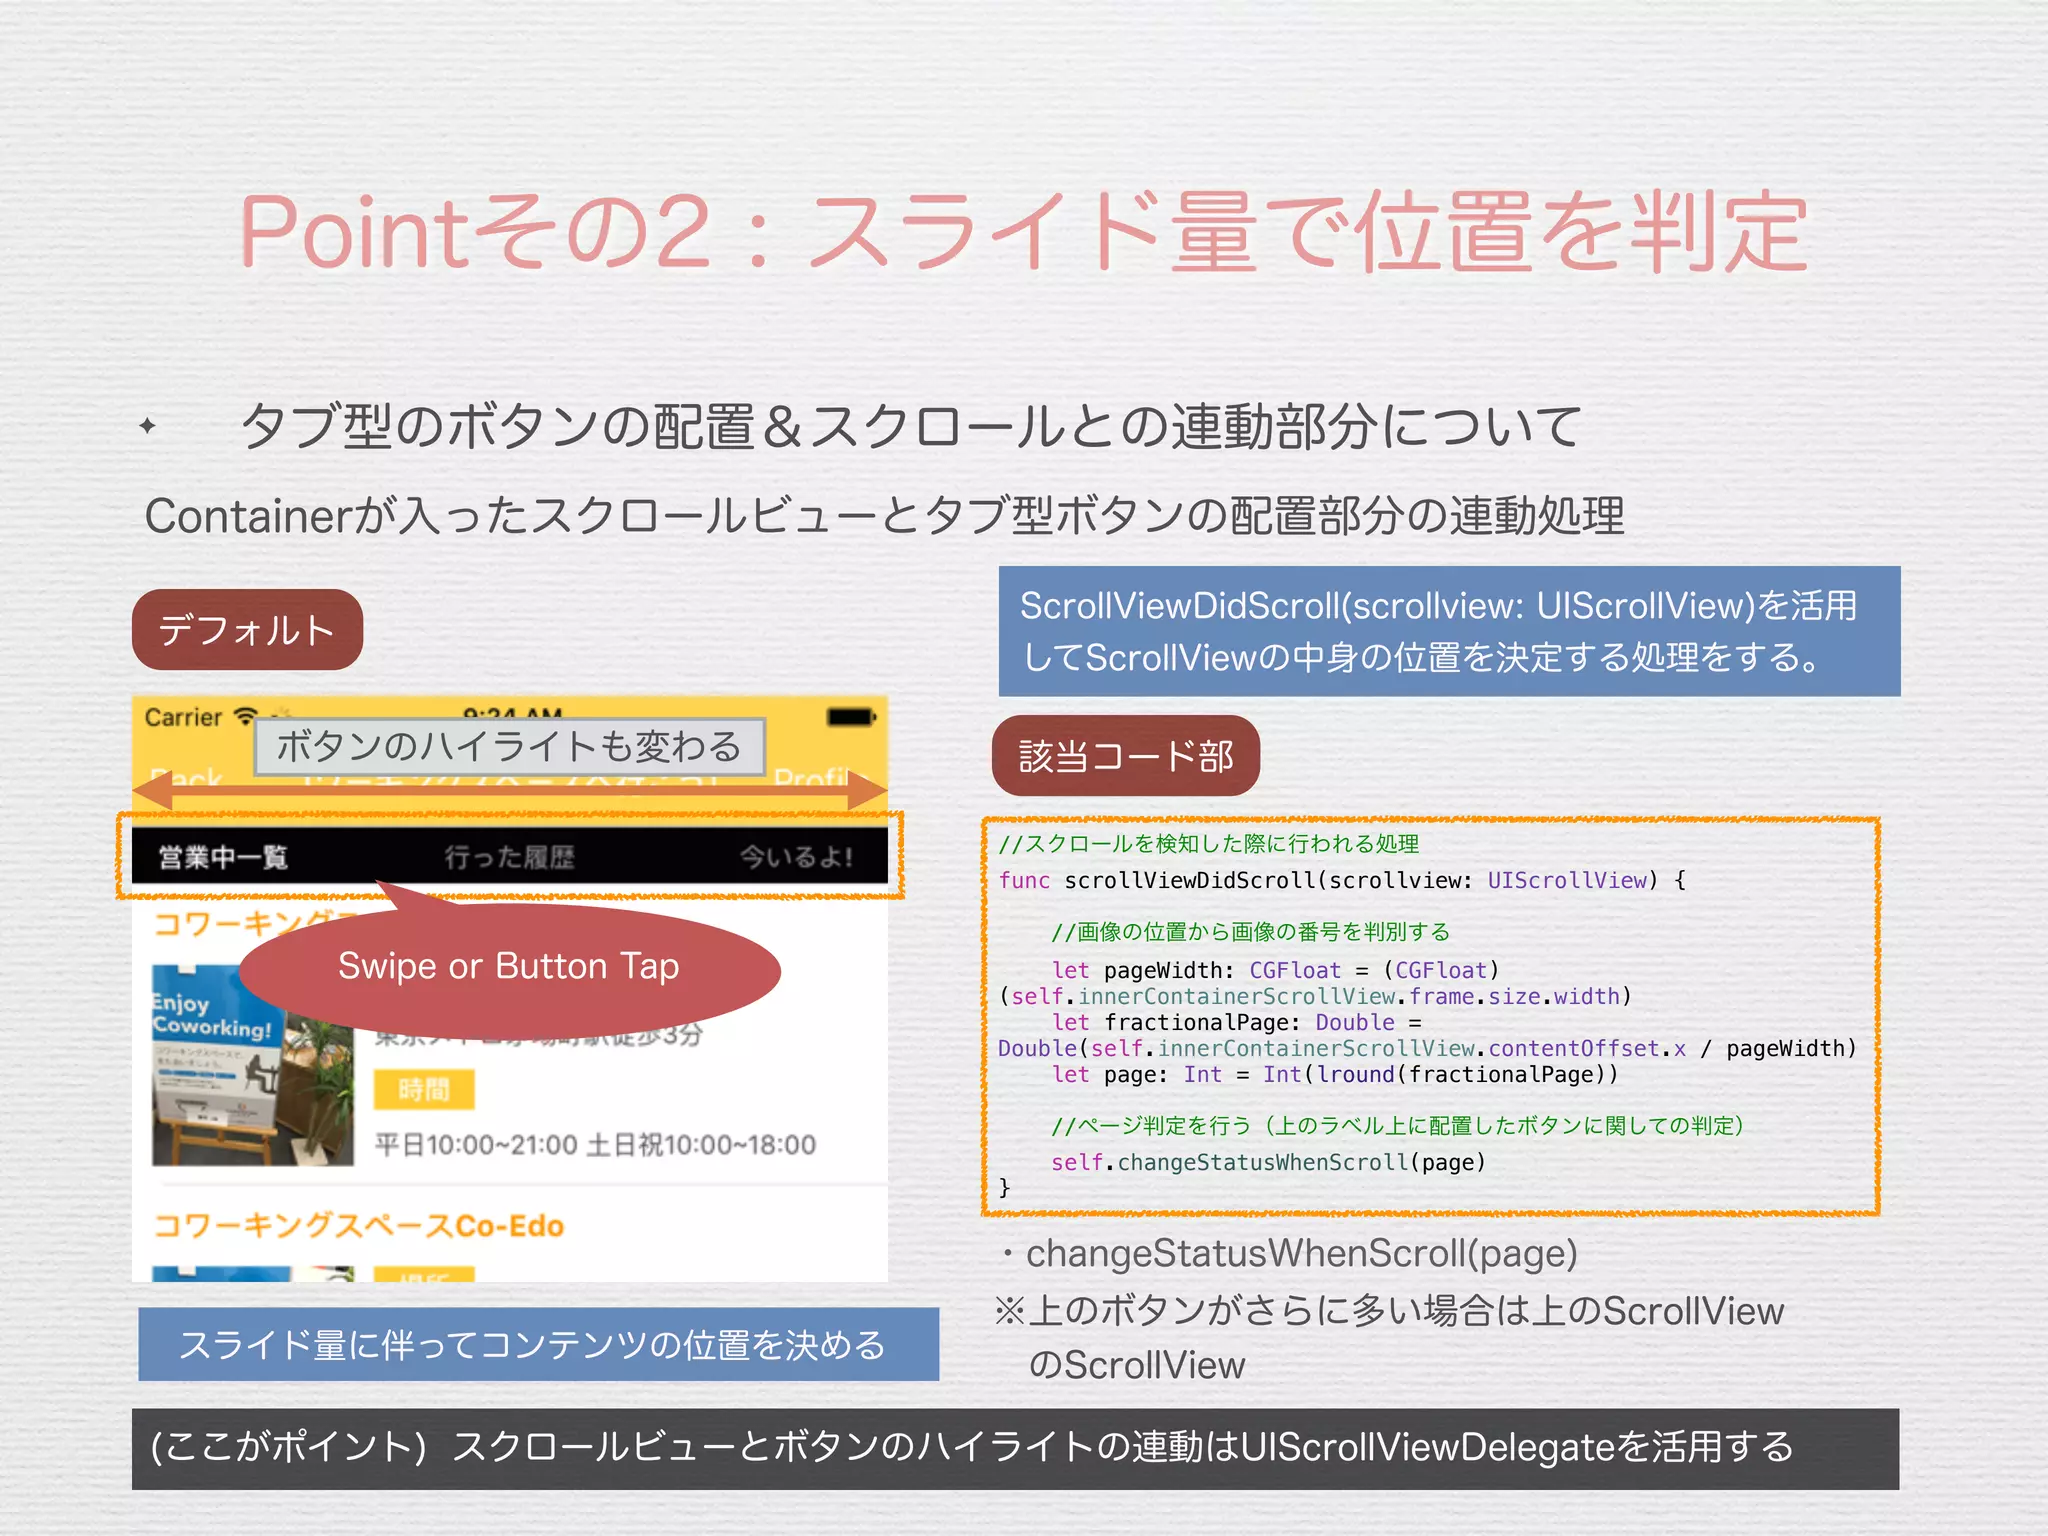Select the 営業中一覧 tab
Viewport: 2048px width, 1536px height.
223,857
